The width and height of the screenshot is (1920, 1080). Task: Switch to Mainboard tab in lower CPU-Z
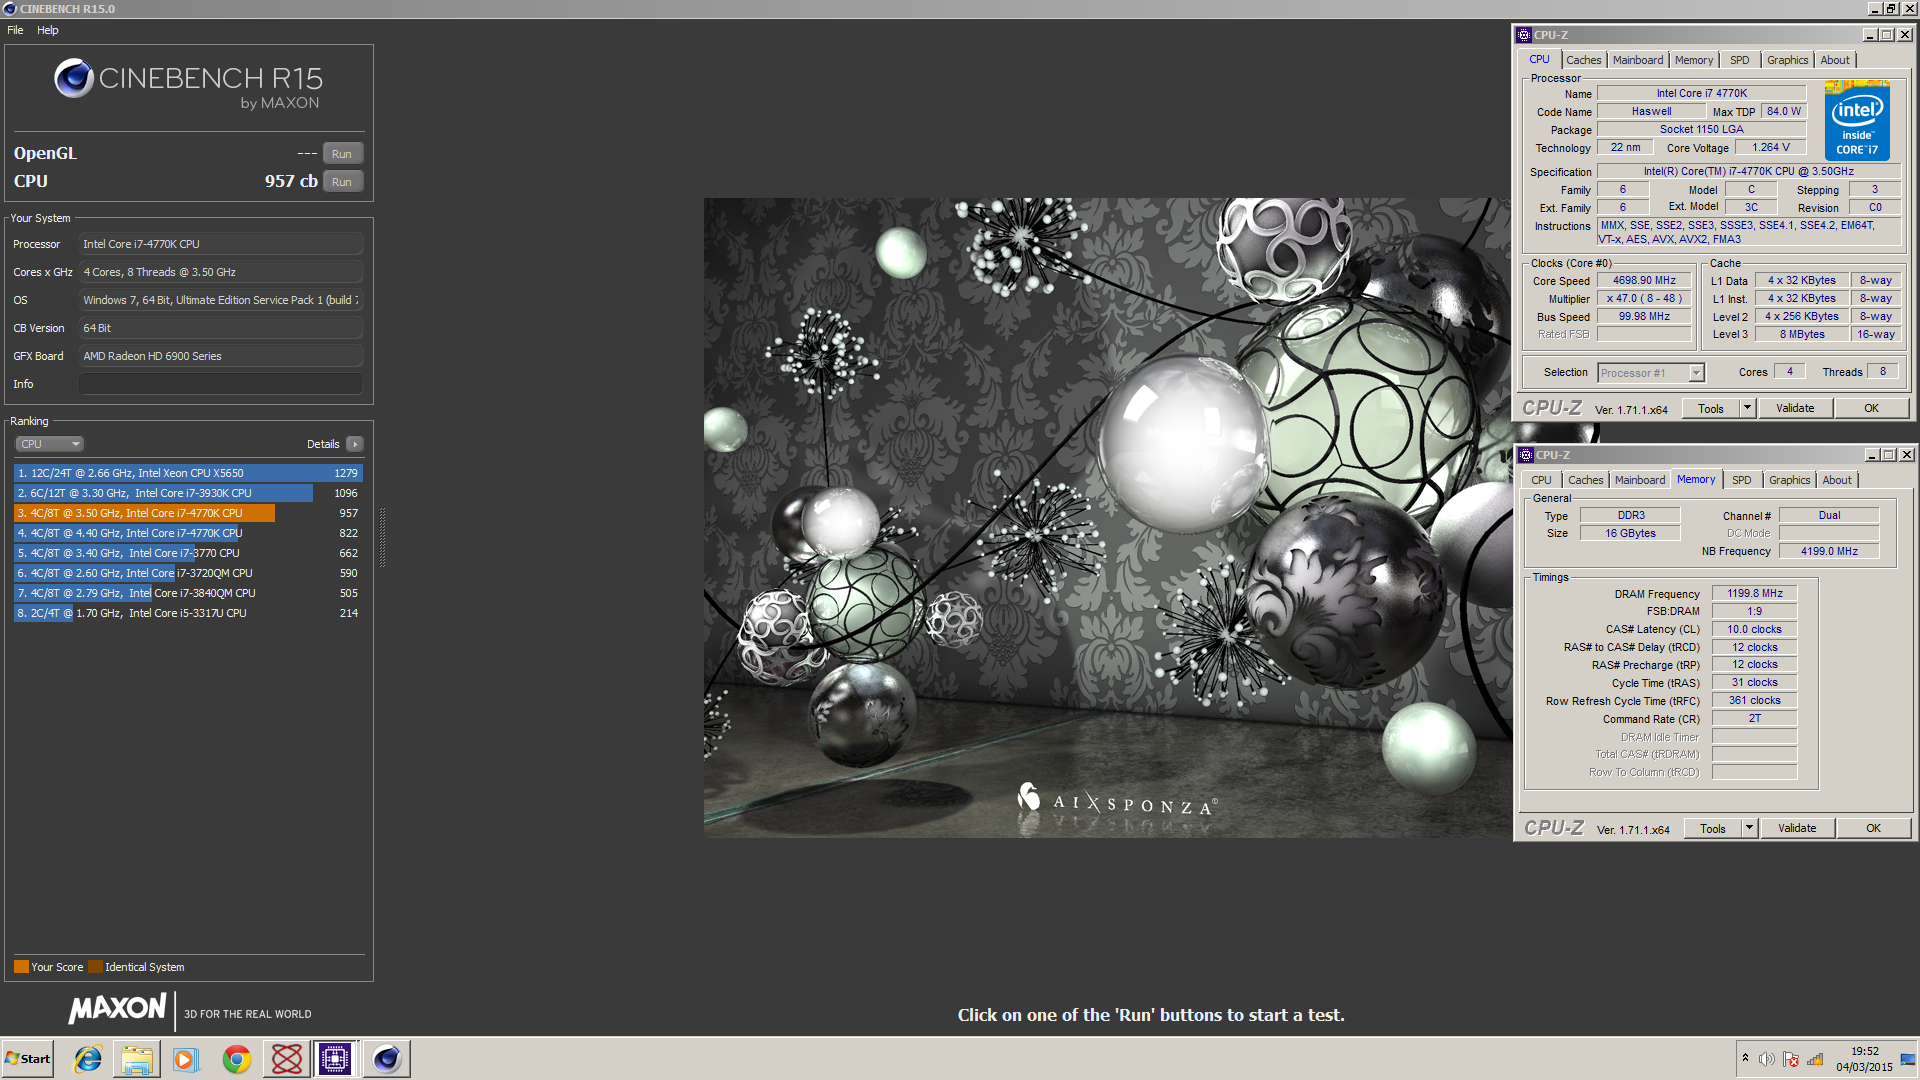(x=1640, y=480)
